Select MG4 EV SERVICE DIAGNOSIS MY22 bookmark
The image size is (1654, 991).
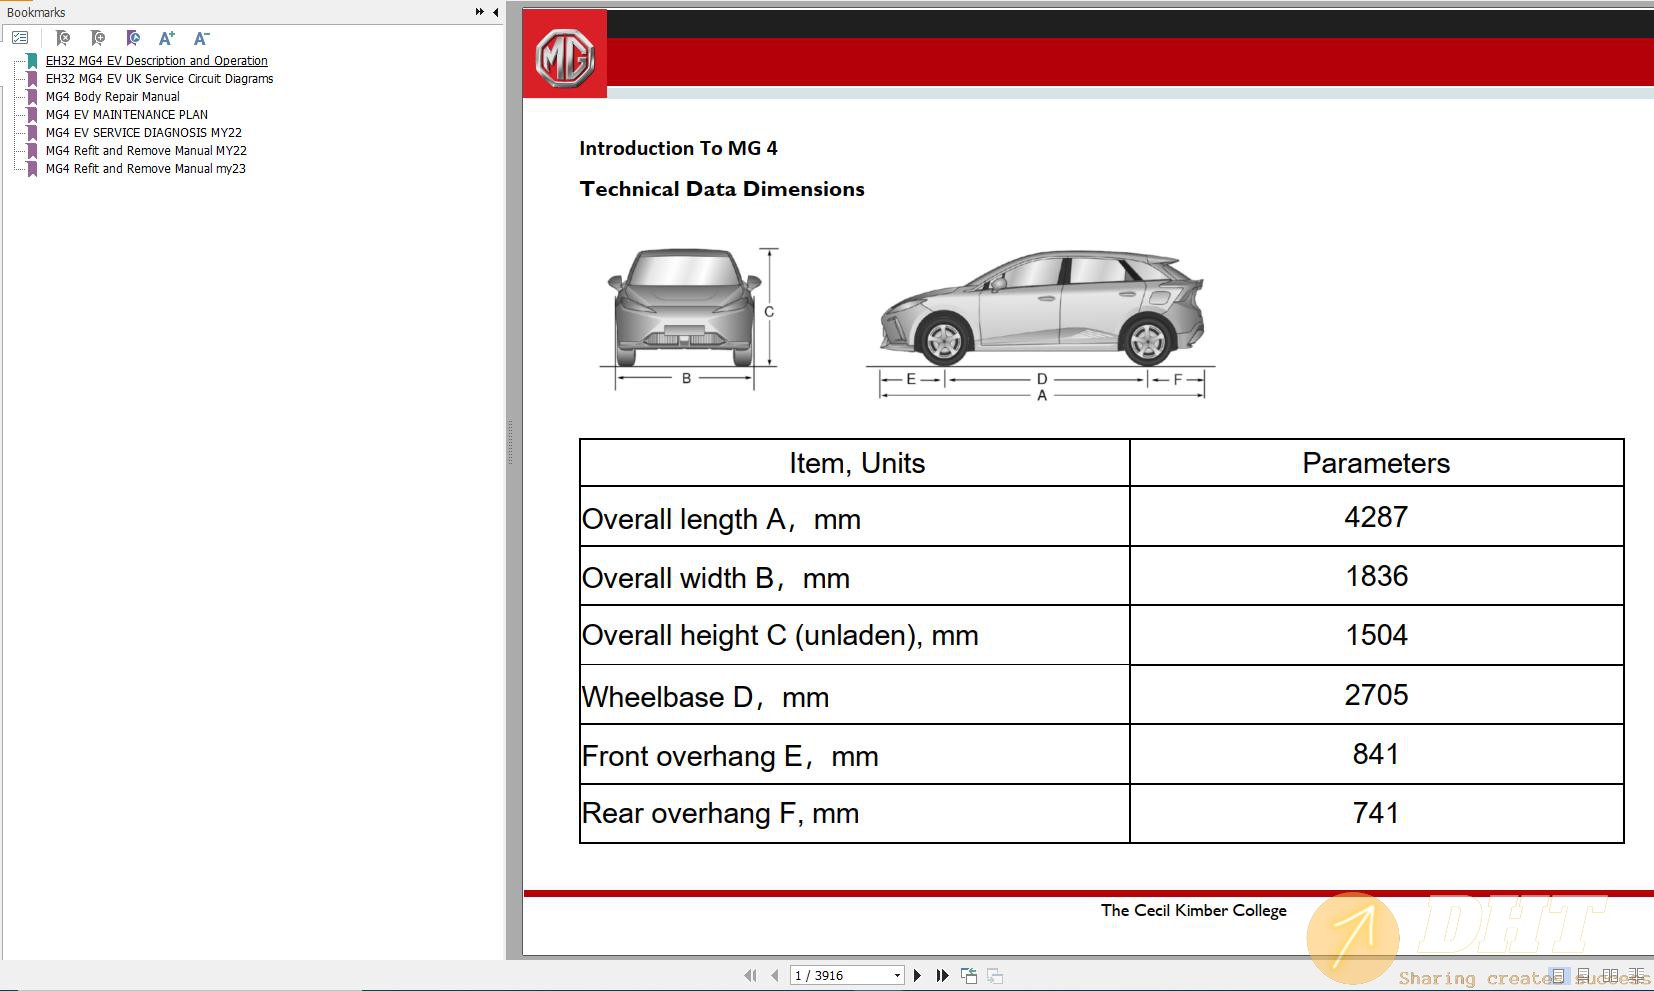[x=143, y=133]
